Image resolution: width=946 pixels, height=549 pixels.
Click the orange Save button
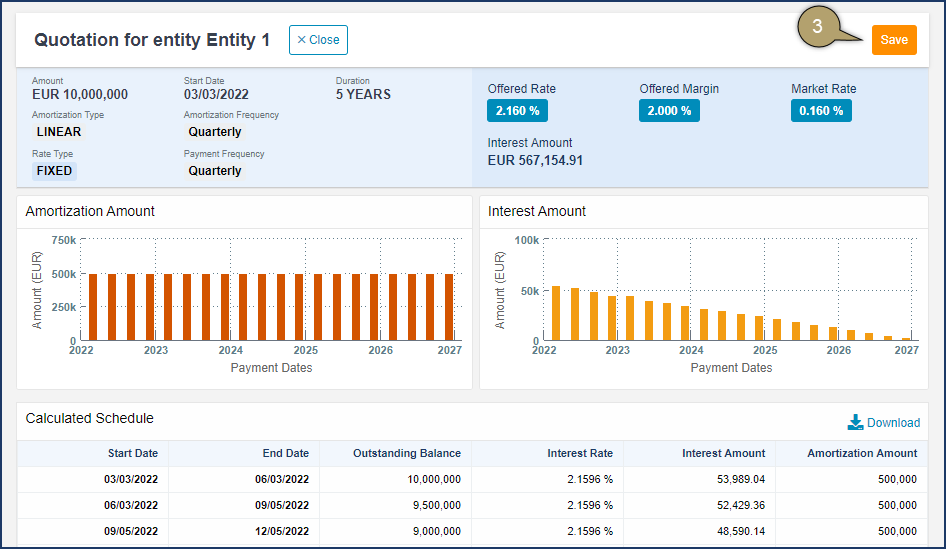click(x=893, y=40)
